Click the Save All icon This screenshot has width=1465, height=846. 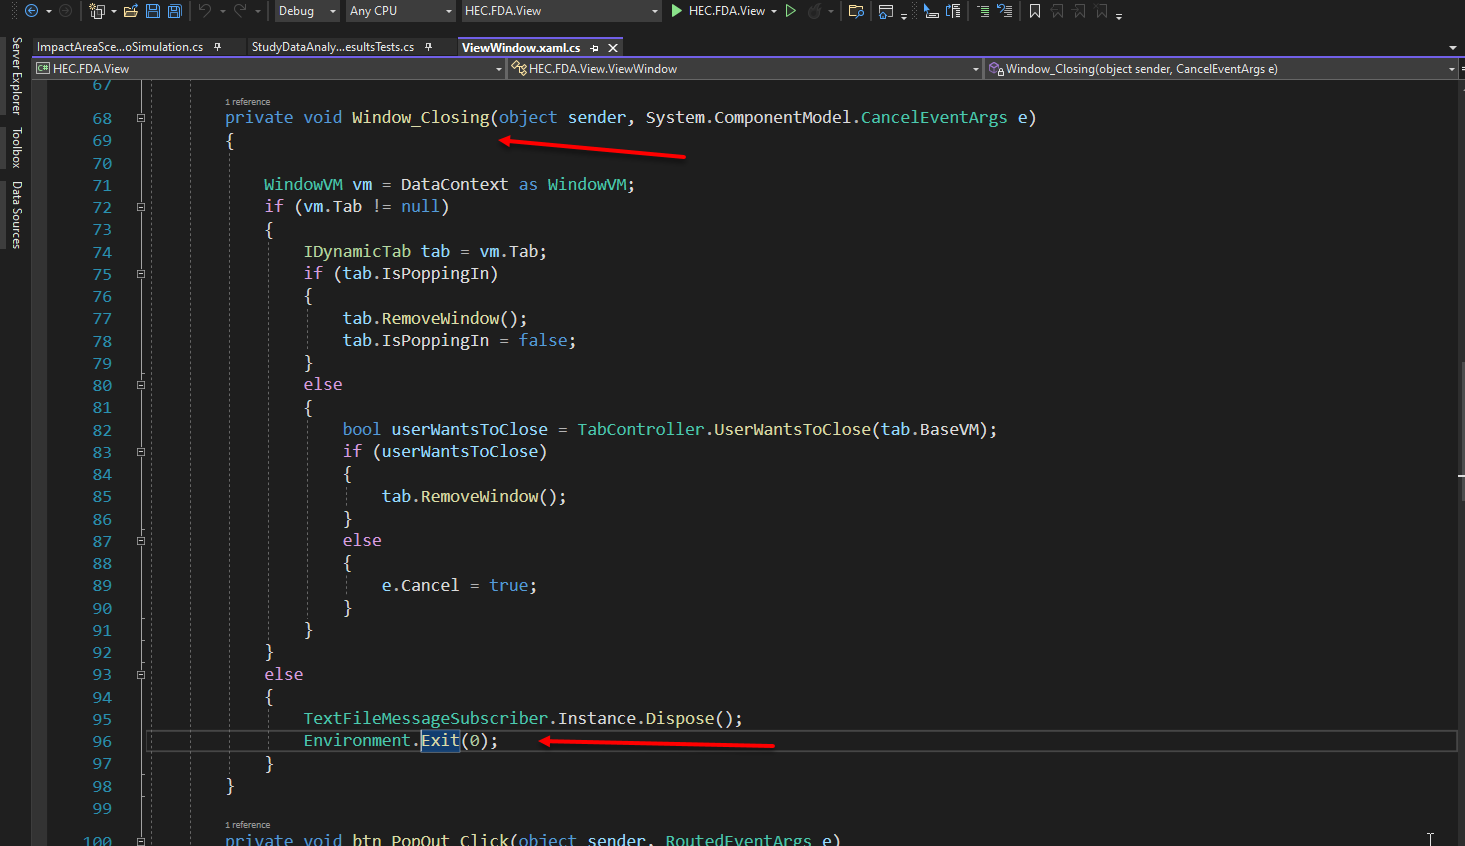pos(175,11)
